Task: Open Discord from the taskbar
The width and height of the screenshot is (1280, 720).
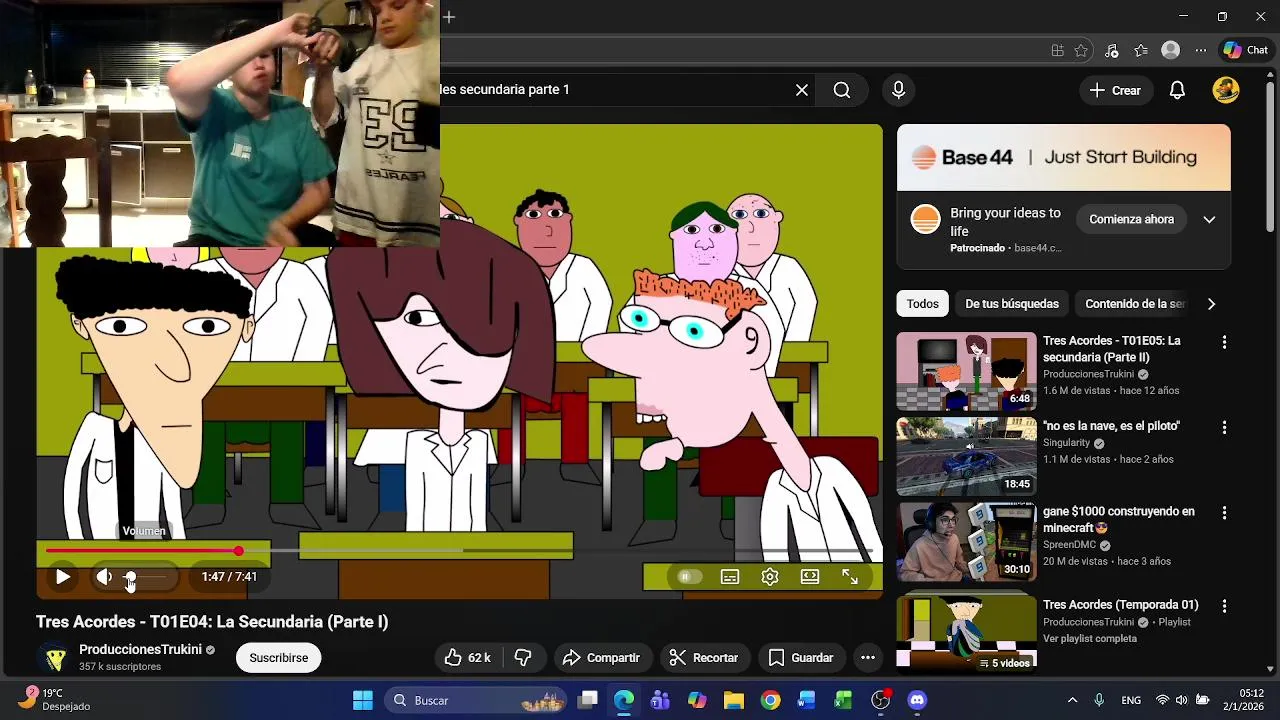Action: click(917, 700)
